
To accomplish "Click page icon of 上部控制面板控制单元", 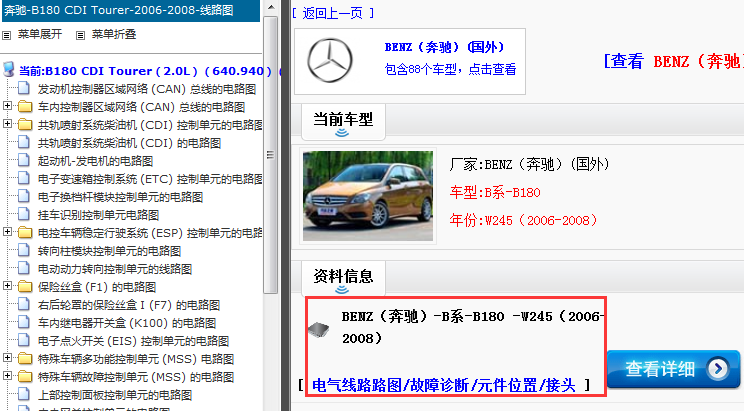I will click(x=24, y=395).
